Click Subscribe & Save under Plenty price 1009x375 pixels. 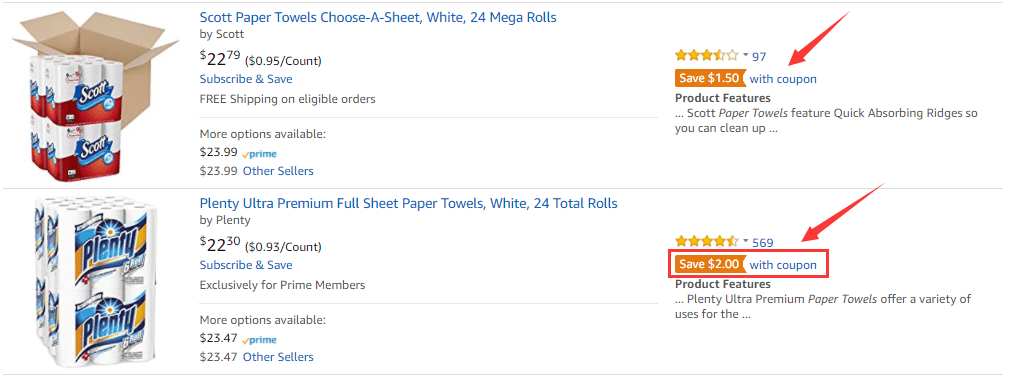246,265
